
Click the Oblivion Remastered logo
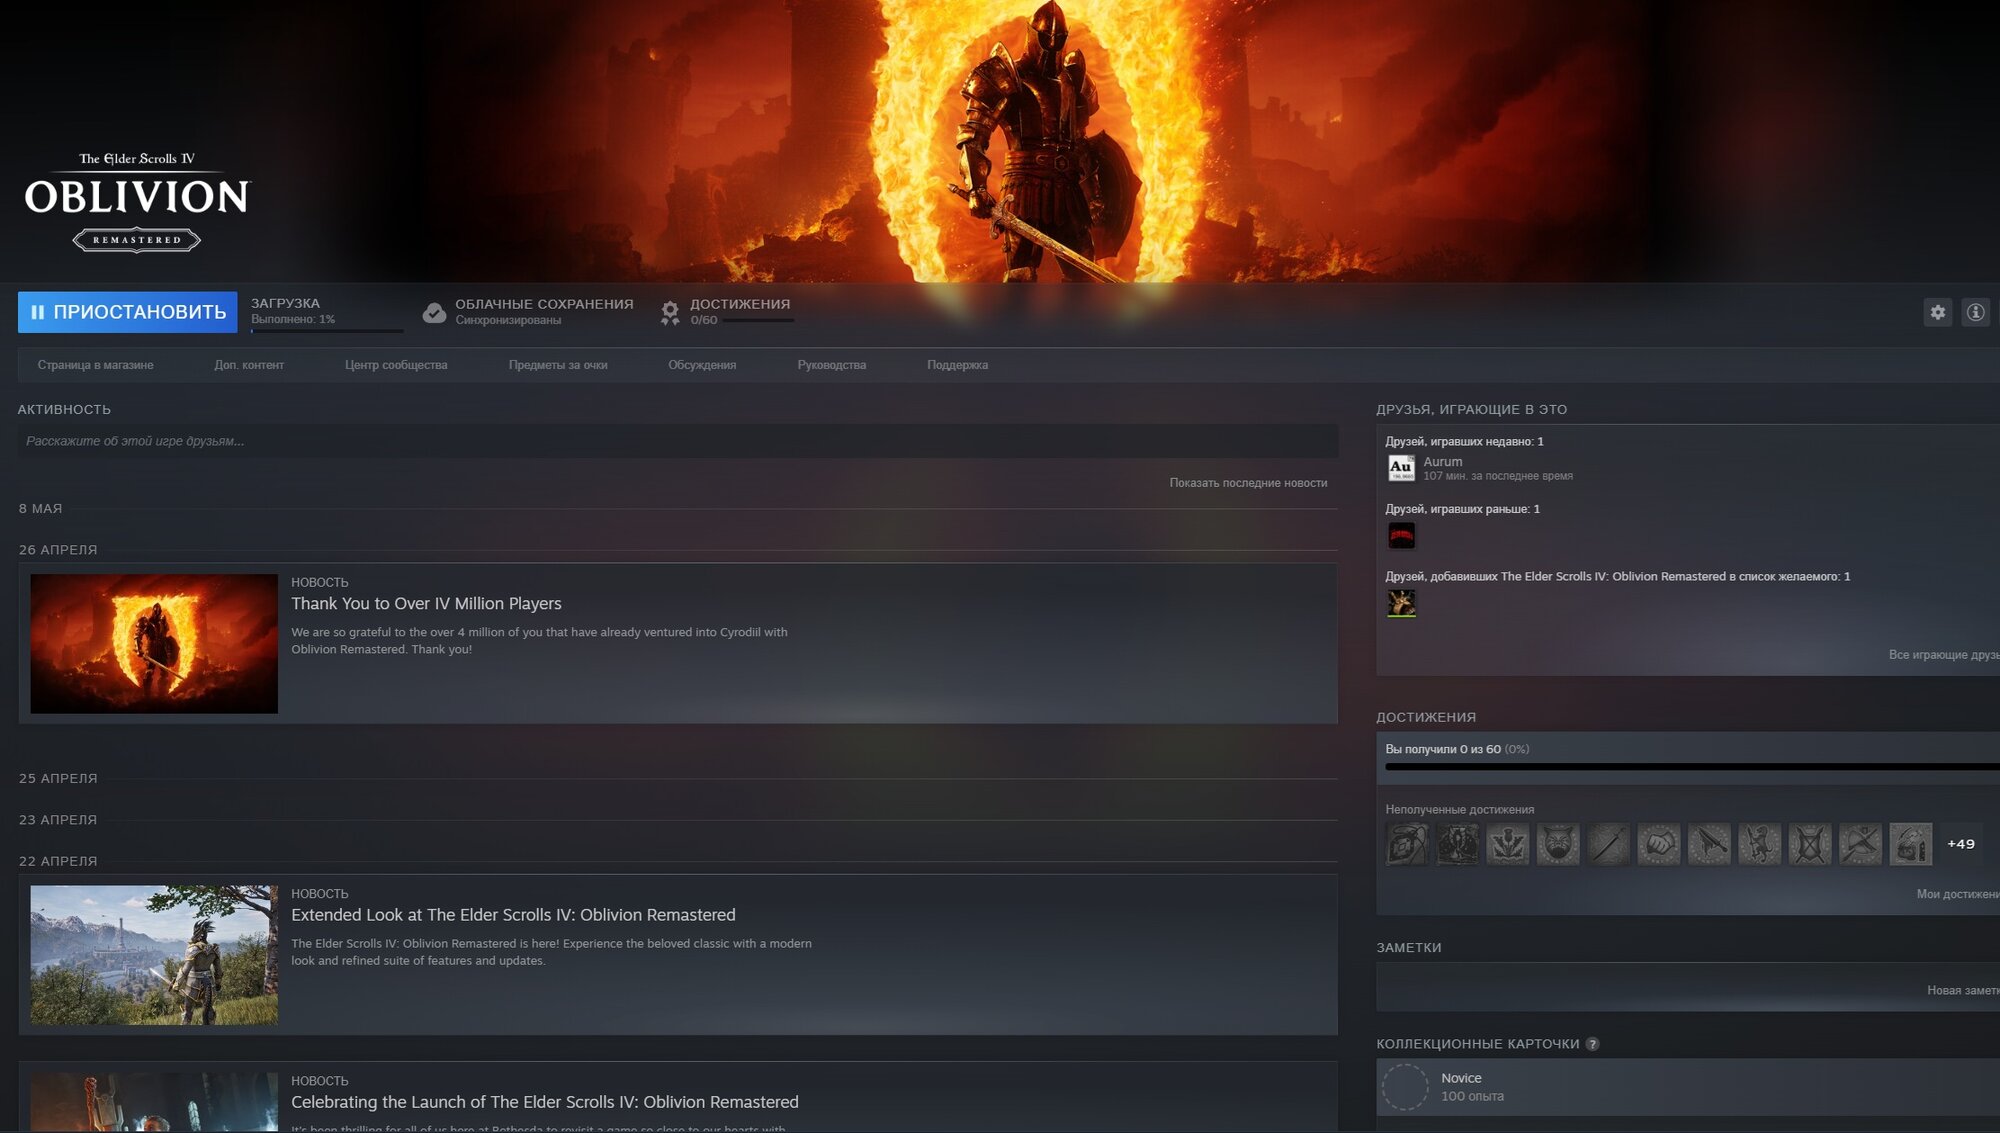tap(137, 202)
